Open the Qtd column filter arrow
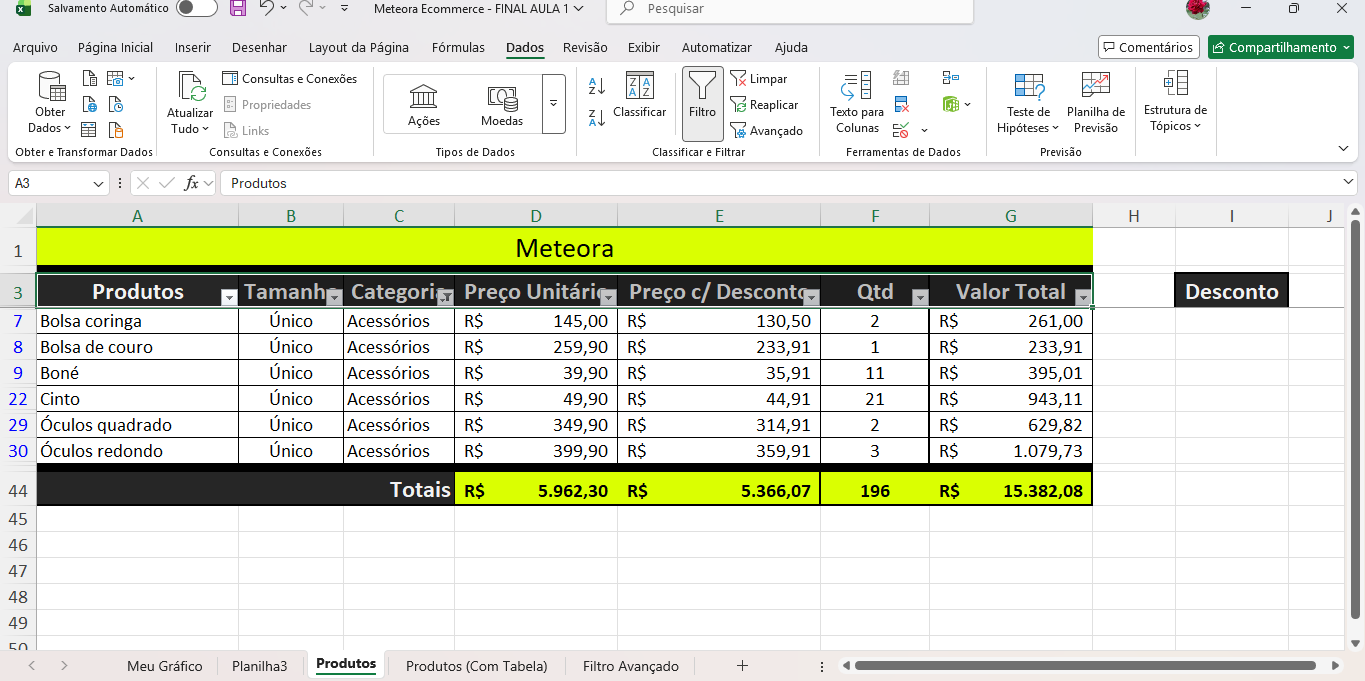 (920, 297)
